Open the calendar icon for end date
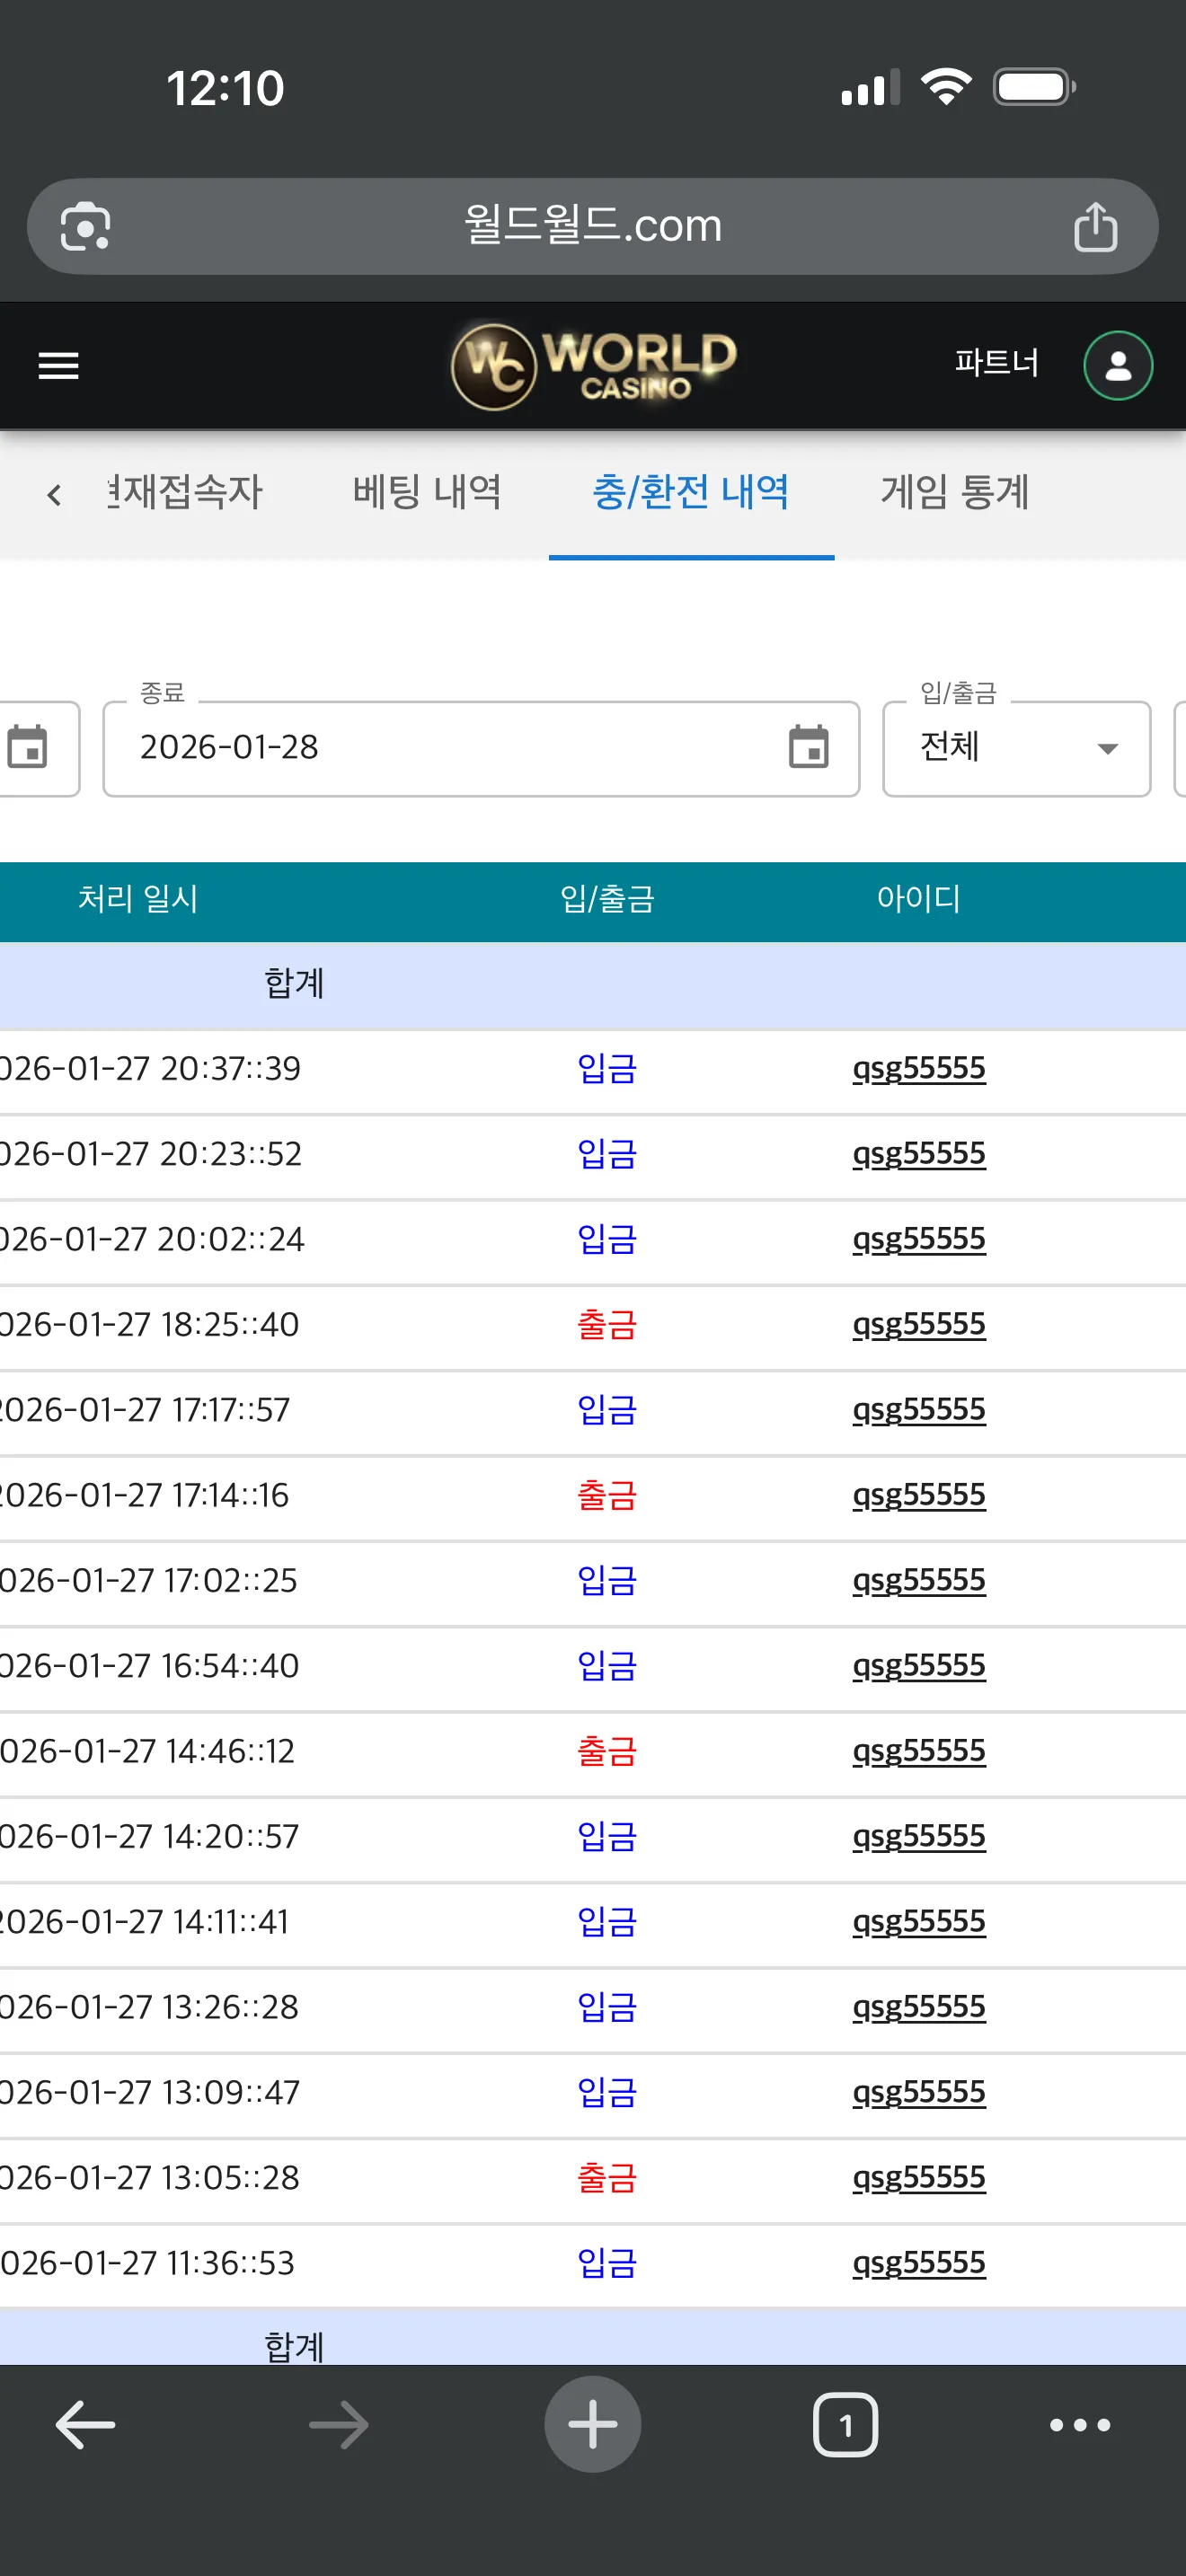This screenshot has width=1186, height=2576. (x=808, y=747)
